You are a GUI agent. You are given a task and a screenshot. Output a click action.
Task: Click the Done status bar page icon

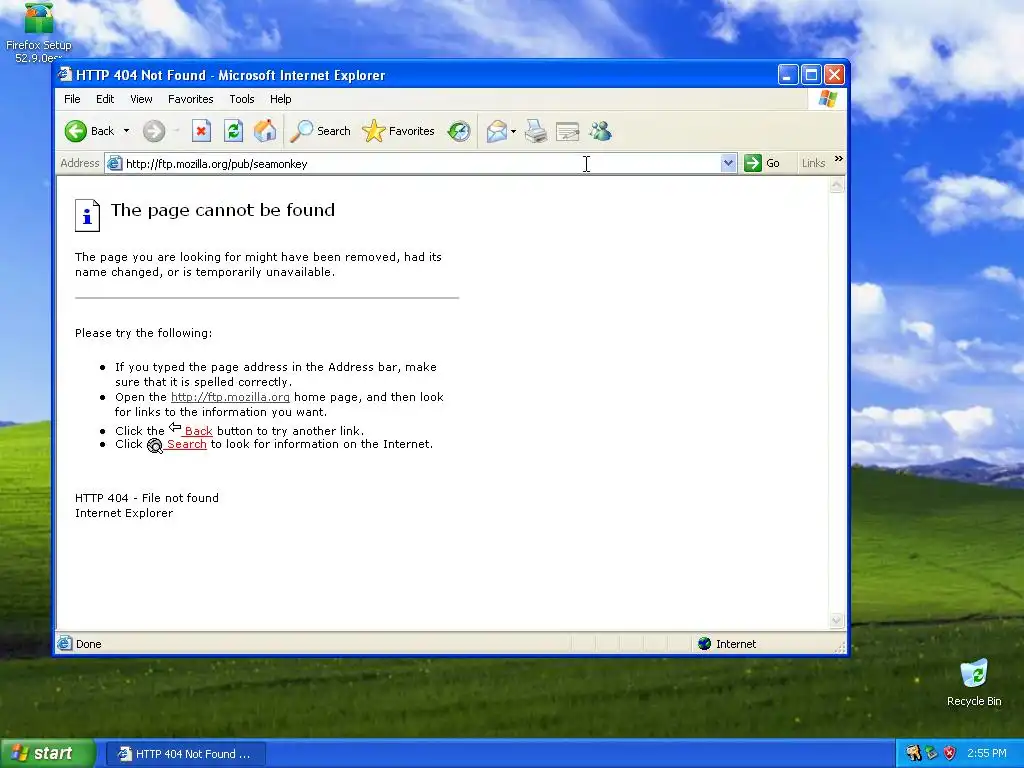pyautogui.click(x=65, y=644)
